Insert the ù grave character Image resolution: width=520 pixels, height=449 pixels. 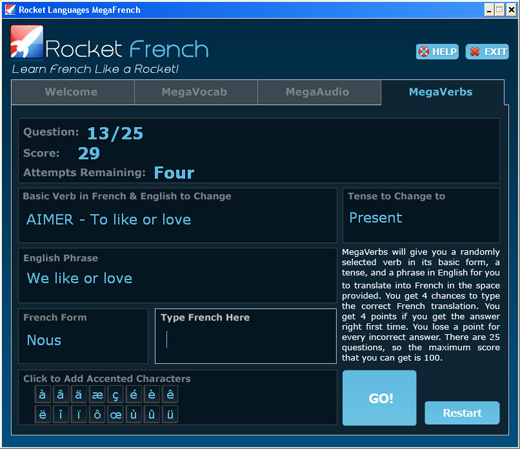click(134, 414)
